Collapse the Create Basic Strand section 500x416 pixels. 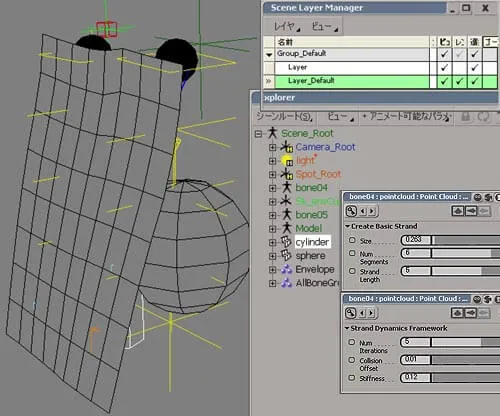coord(347,226)
